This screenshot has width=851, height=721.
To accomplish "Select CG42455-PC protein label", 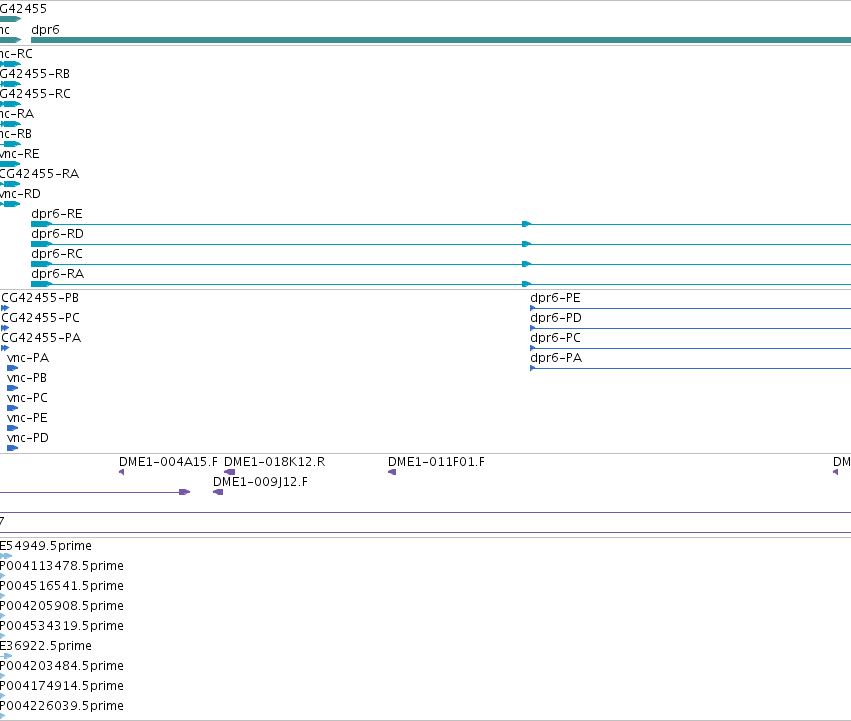I will click(x=41, y=318).
